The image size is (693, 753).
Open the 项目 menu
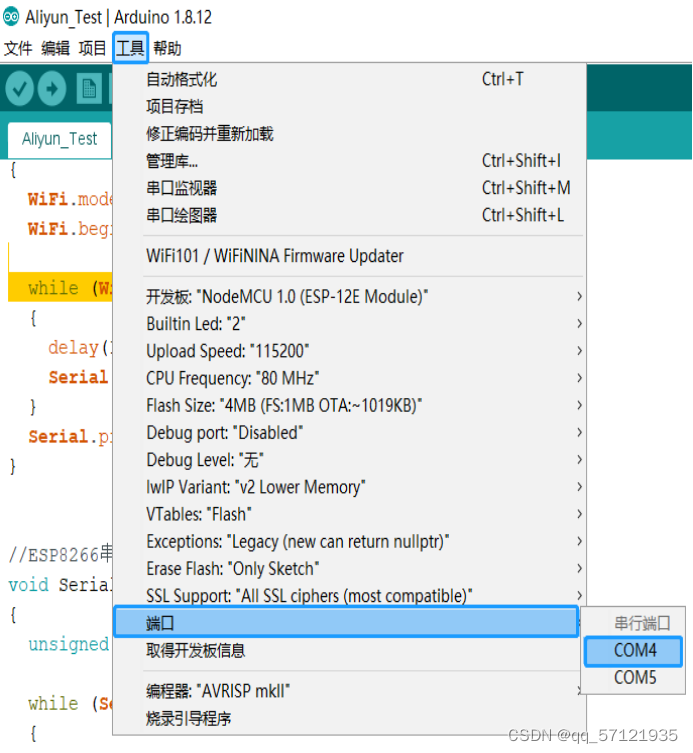[92, 48]
